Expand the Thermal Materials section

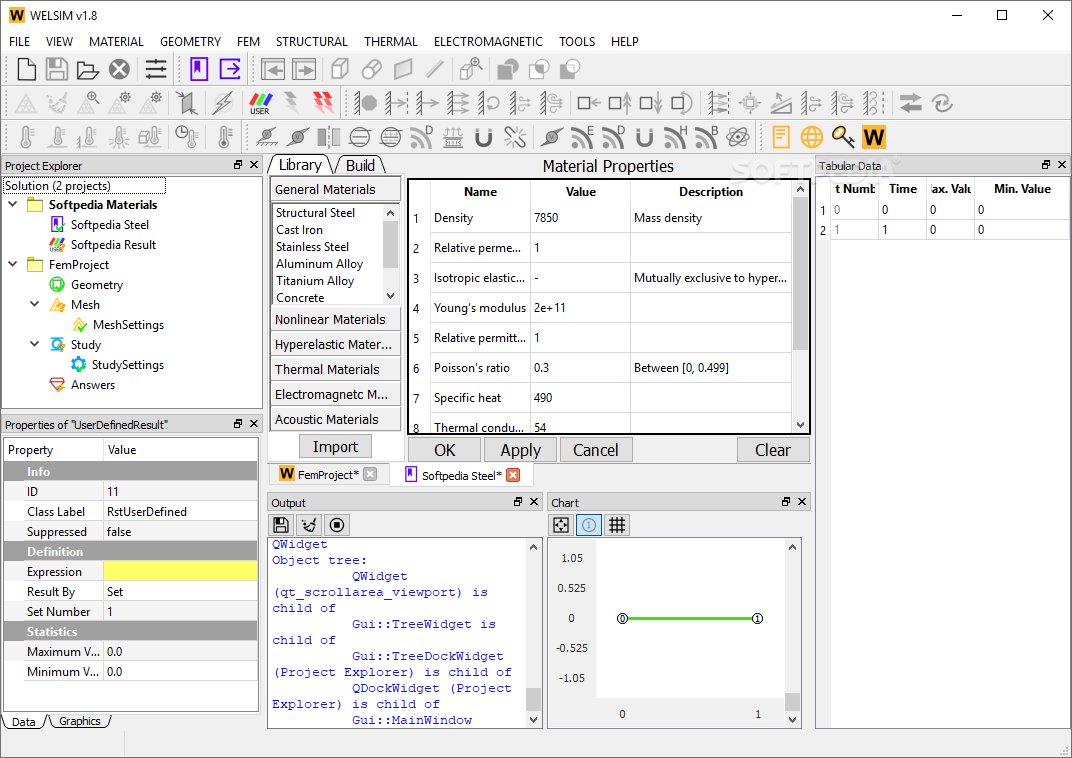click(x=336, y=369)
